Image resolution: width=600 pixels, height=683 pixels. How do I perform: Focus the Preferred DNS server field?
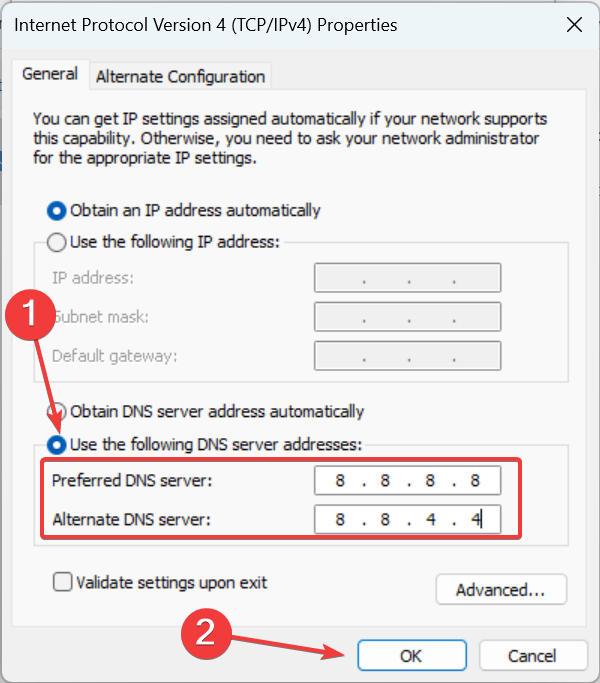click(407, 480)
